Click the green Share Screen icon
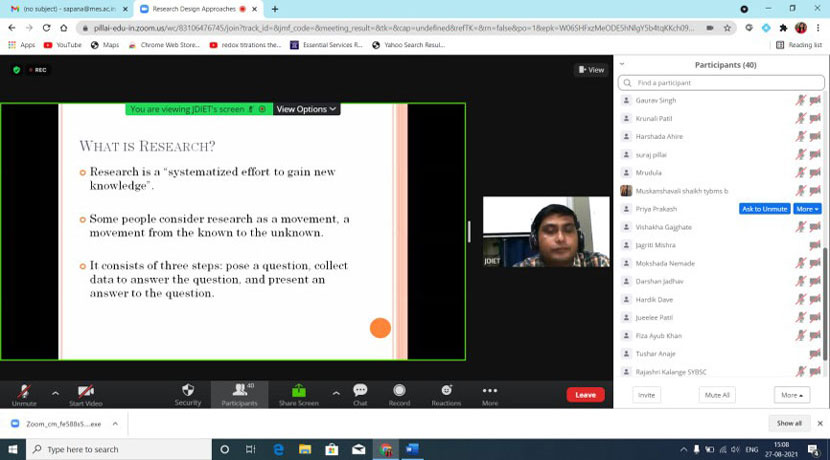 (x=298, y=391)
